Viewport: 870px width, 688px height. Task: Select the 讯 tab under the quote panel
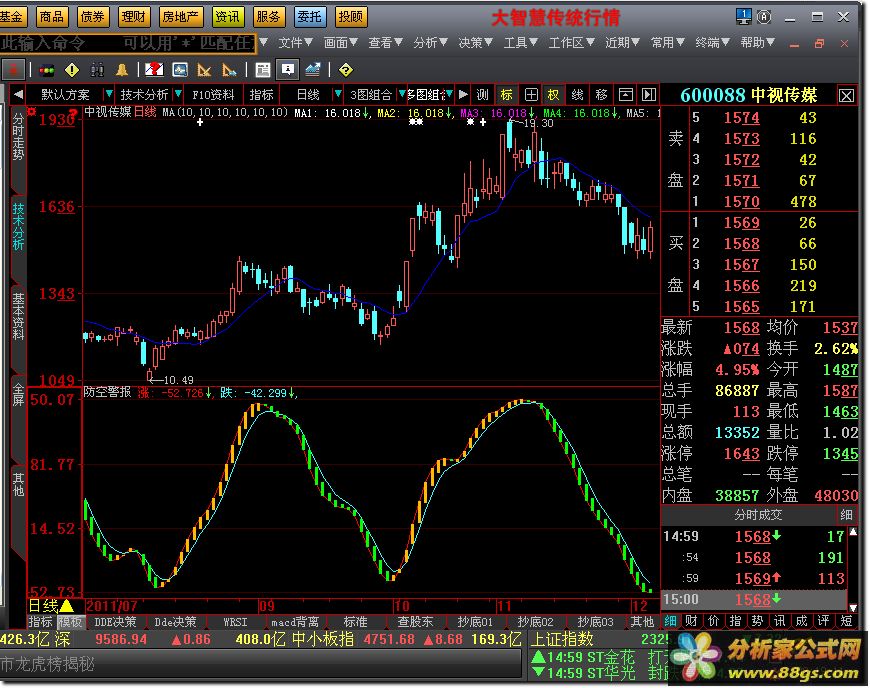(x=780, y=621)
